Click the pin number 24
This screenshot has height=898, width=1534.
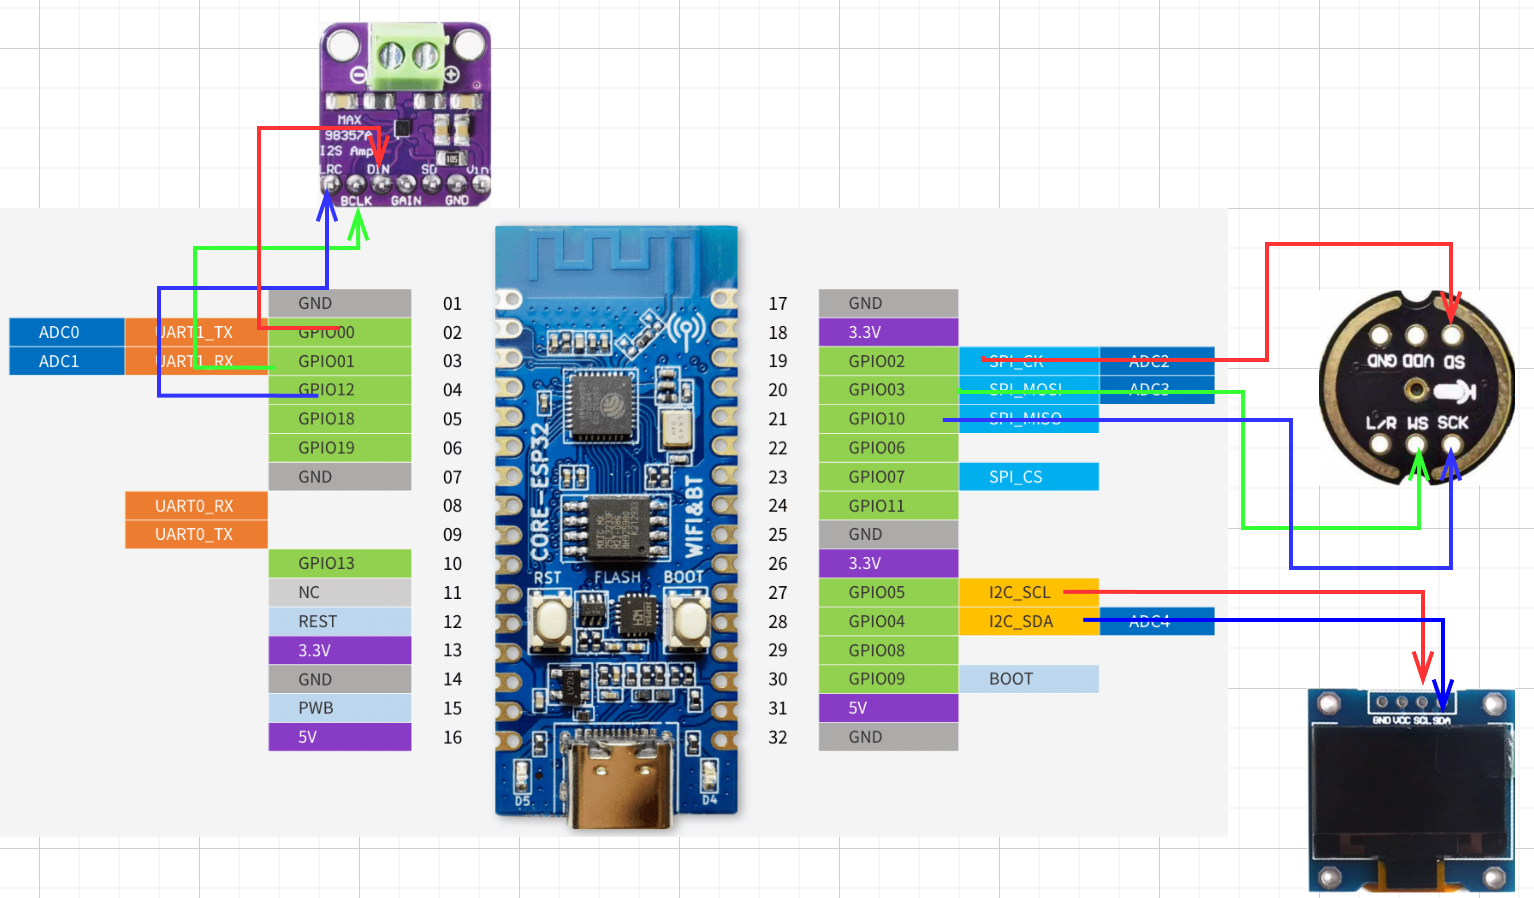778,506
